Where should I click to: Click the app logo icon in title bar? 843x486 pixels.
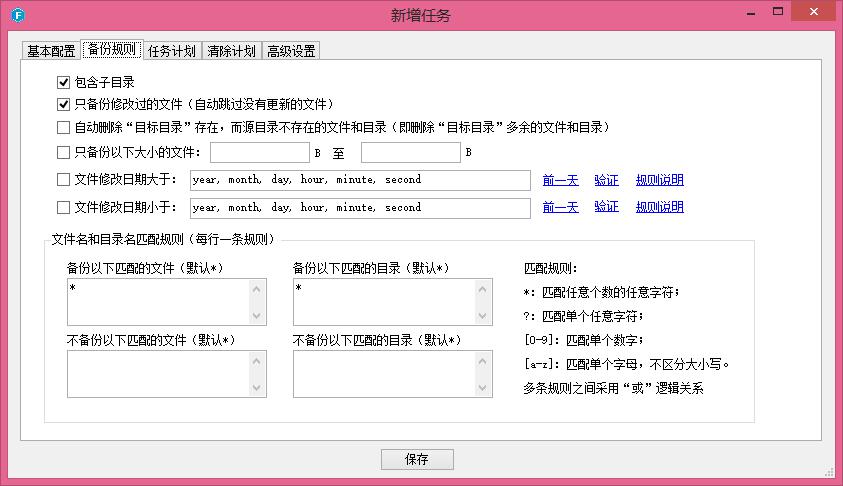tap(18, 15)
